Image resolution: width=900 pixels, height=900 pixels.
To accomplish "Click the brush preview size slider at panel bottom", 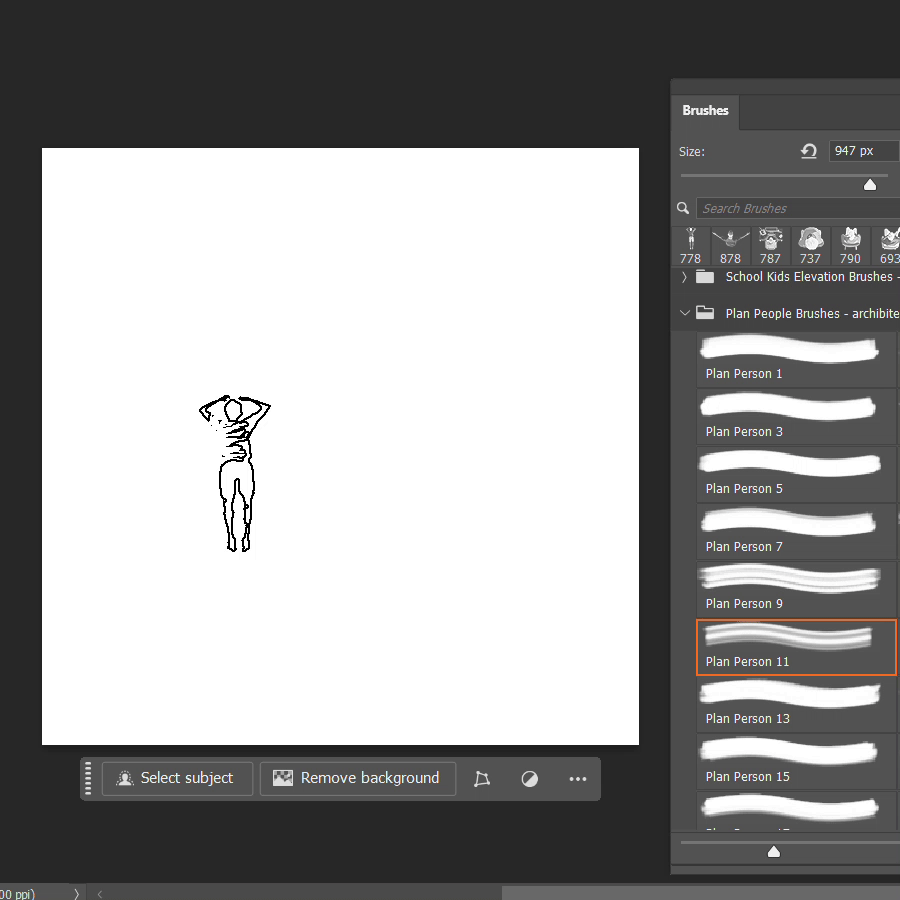I will point(773,851).
